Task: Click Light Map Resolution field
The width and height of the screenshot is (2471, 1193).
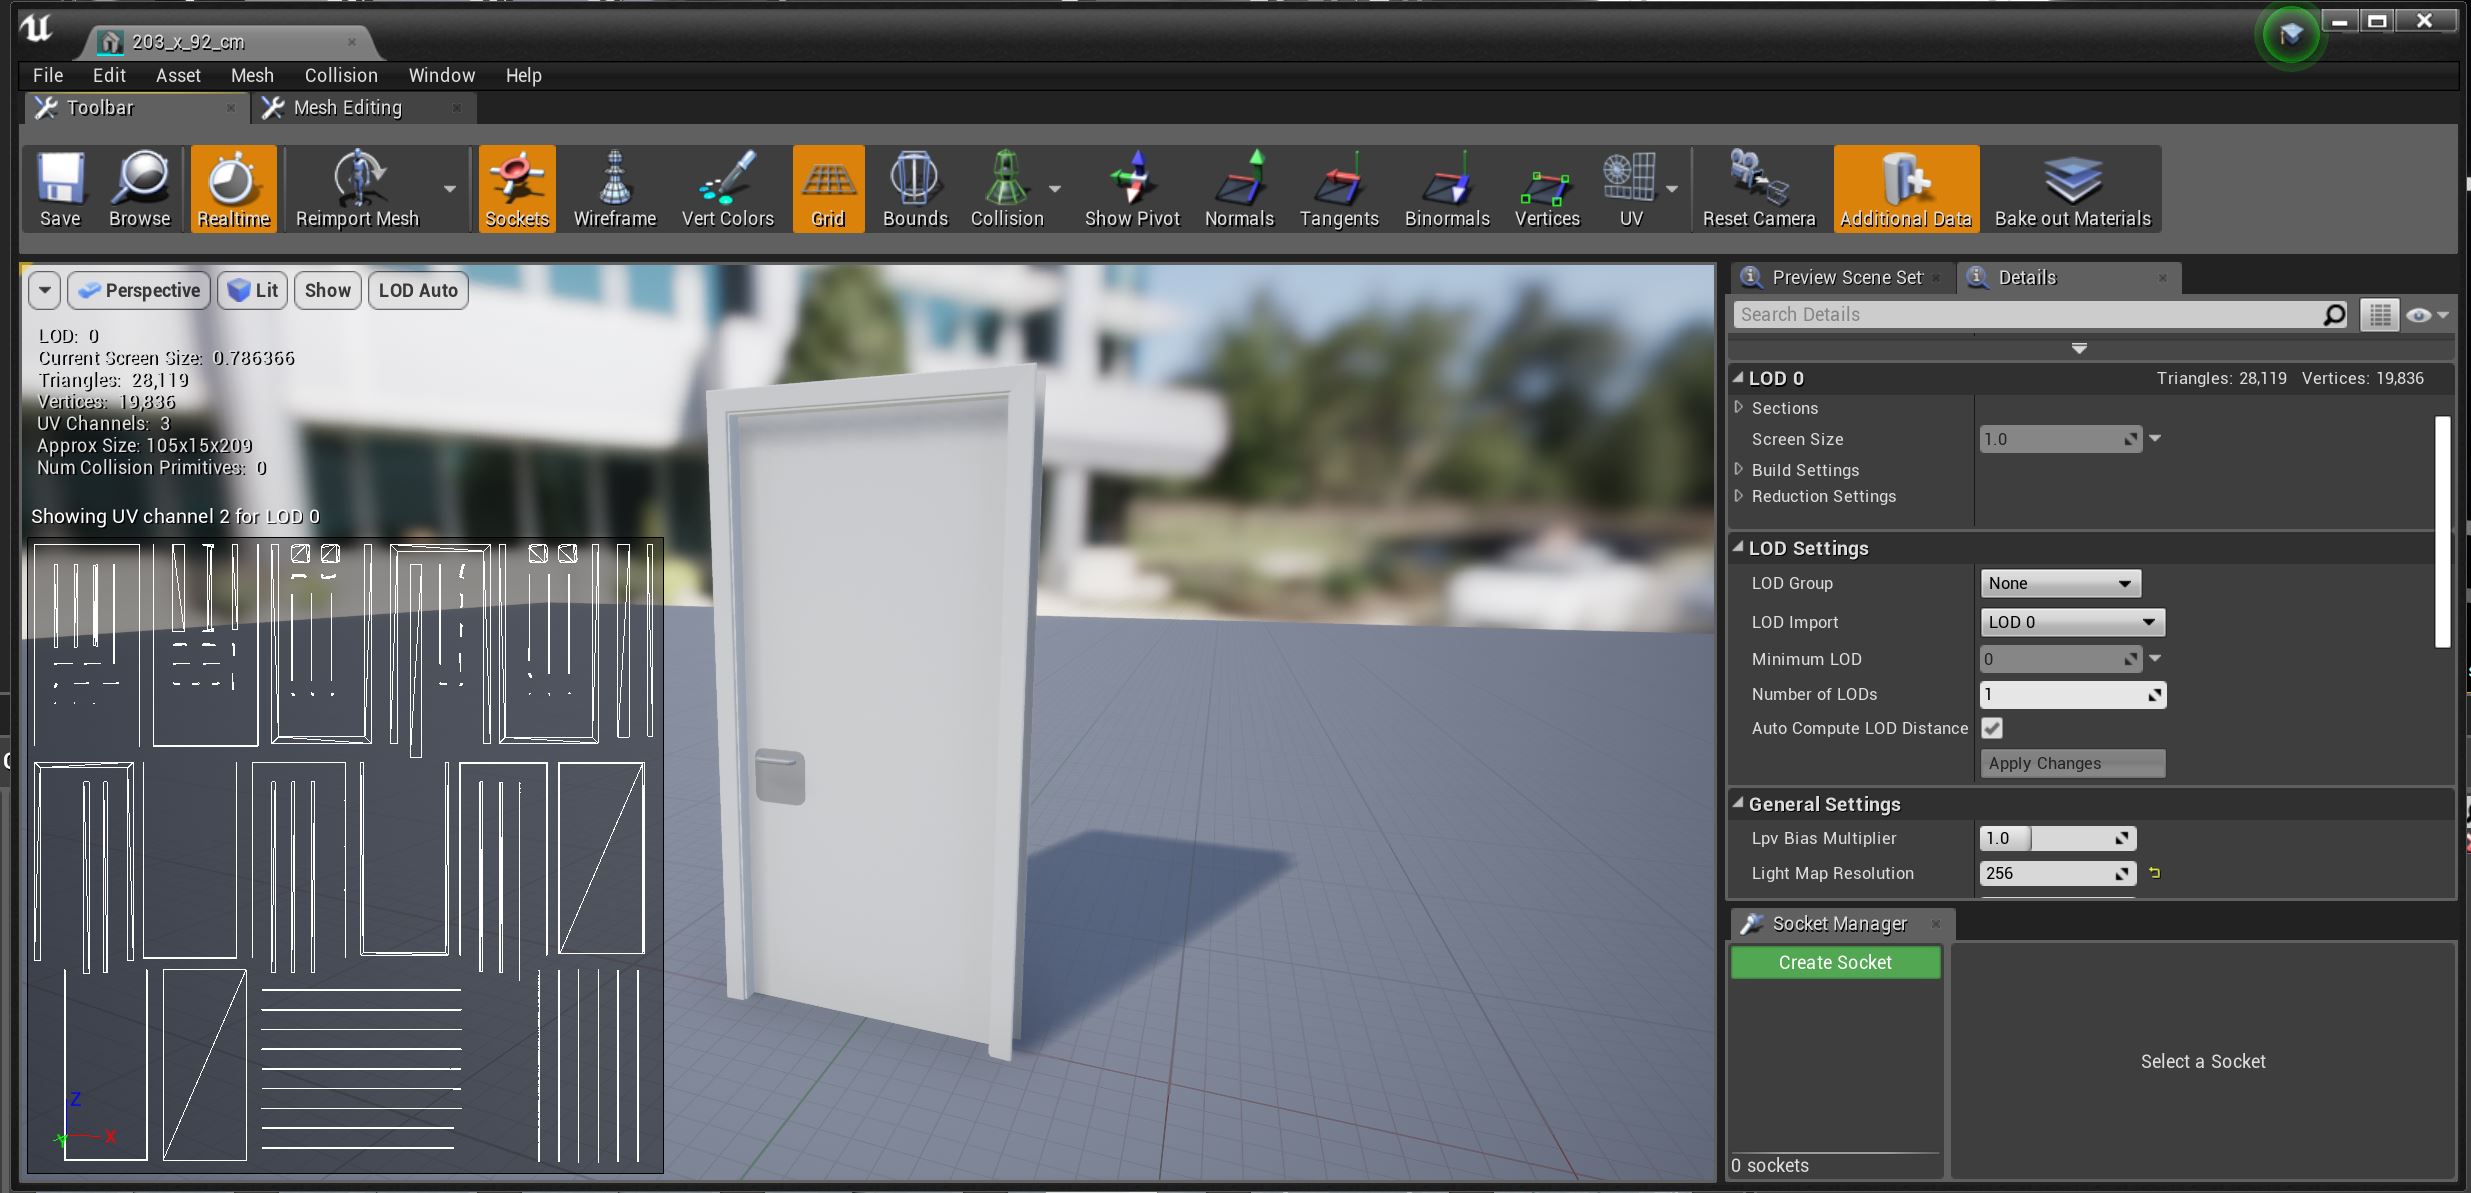Action: (x=2057, y=873)
